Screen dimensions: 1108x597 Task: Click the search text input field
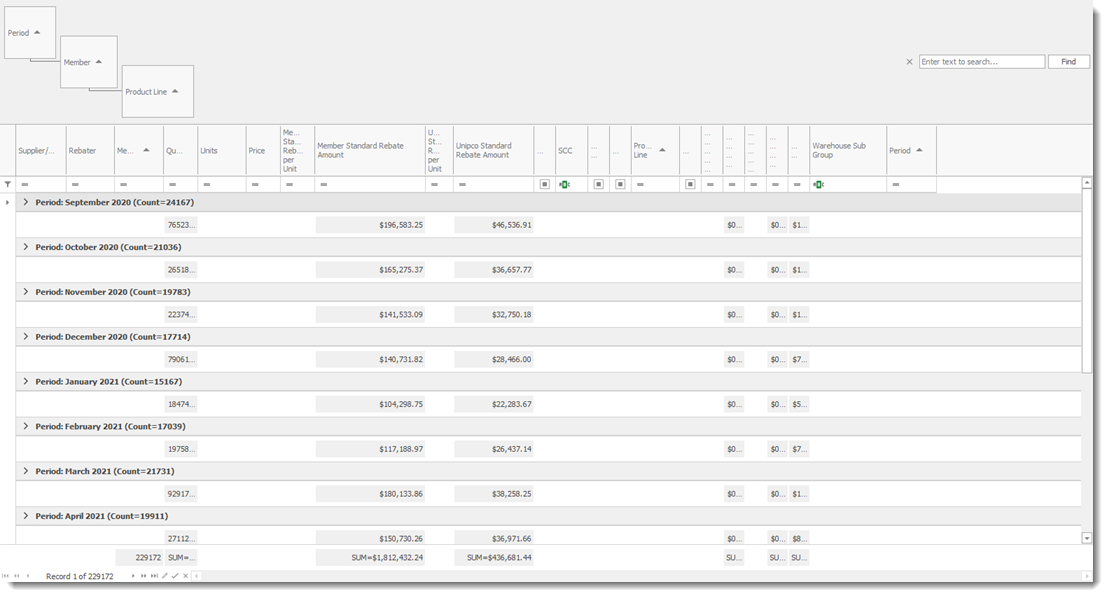click(981, 62)
